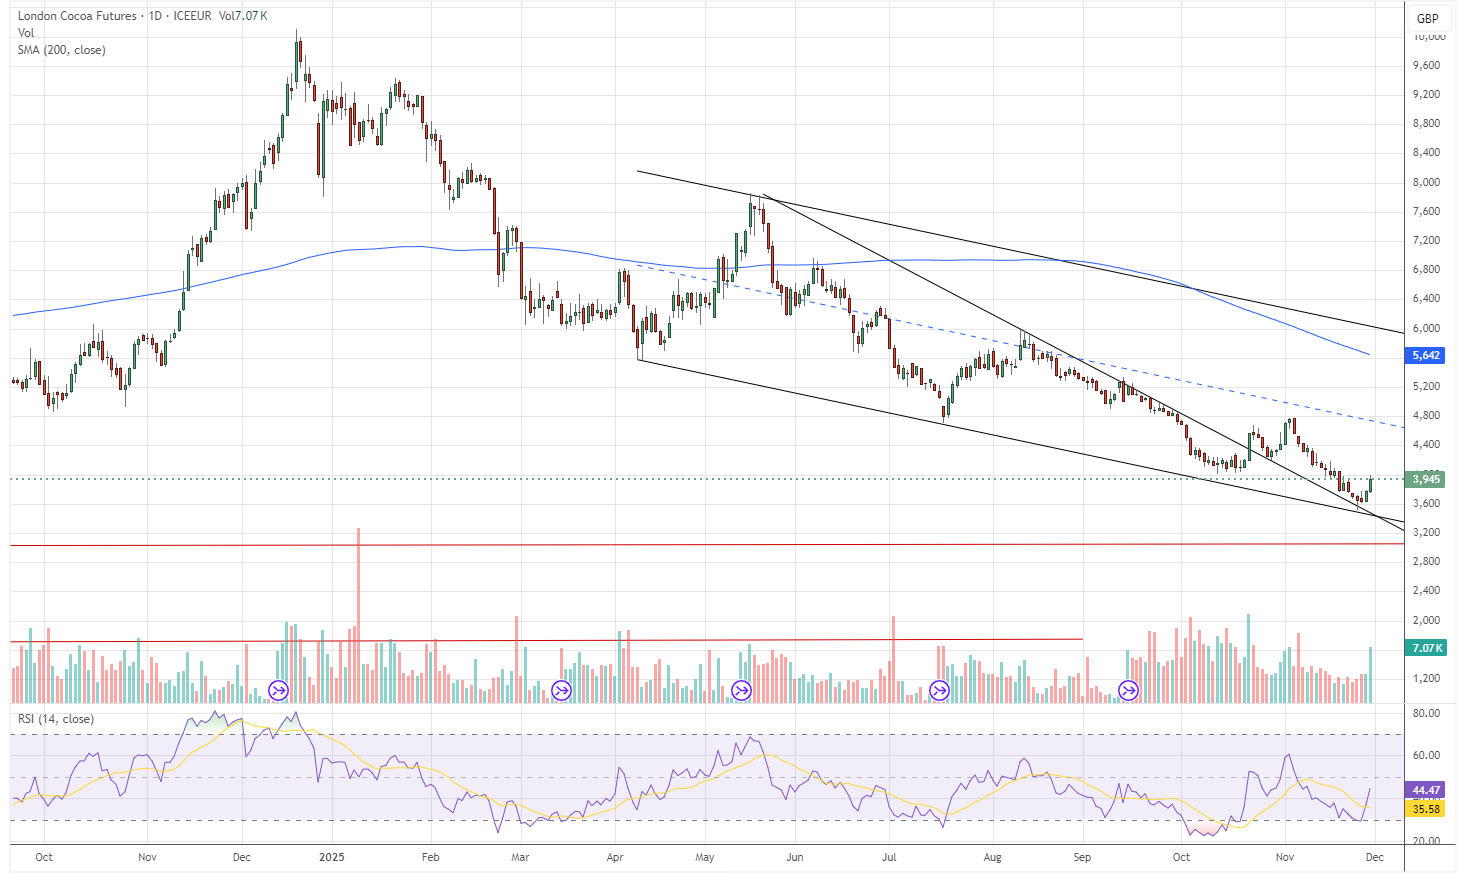Select the Vol legend entry

tap(26, 32)
